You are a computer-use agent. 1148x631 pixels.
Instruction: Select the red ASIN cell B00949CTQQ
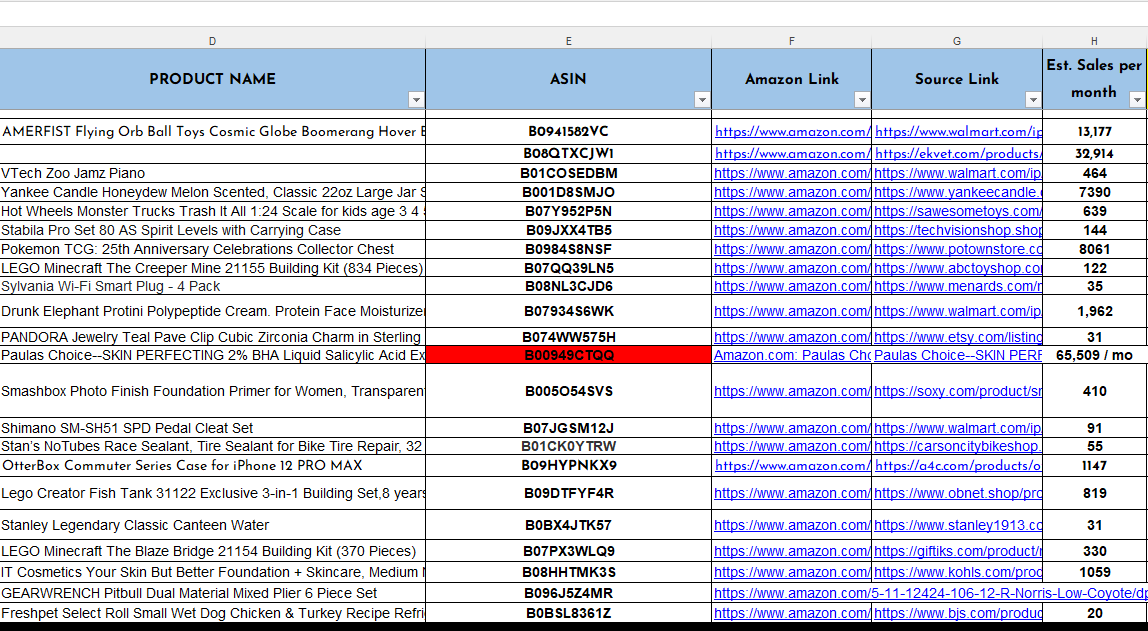568,355
